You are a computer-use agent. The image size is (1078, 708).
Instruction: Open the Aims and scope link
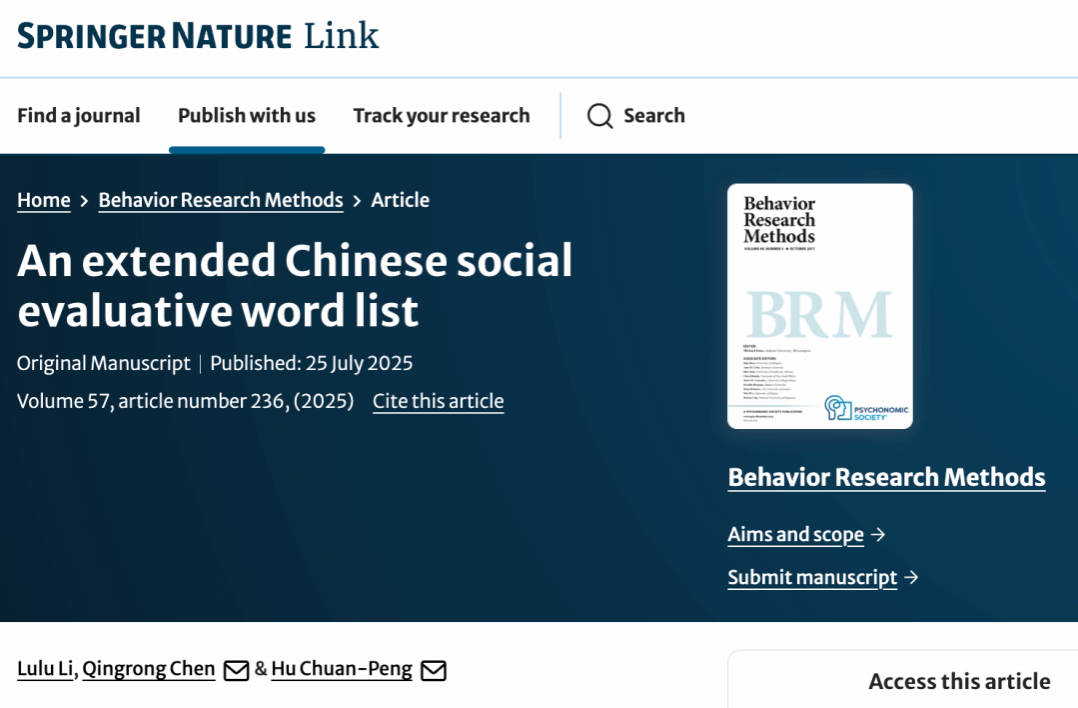click(x=795, y=535)
